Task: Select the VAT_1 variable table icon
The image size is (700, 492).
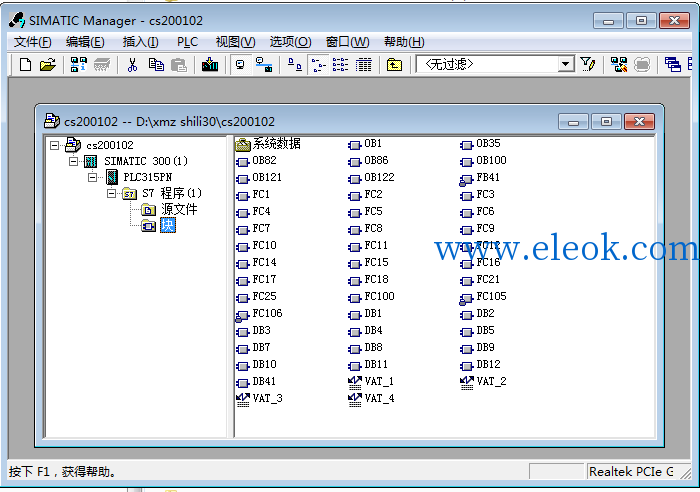Action: coord(354,383)
